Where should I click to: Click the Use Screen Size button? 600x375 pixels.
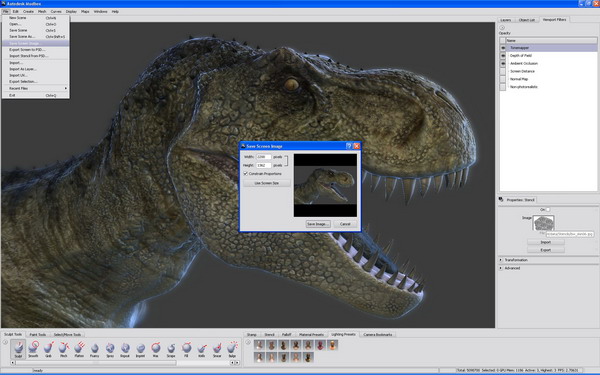coord(267,183)
